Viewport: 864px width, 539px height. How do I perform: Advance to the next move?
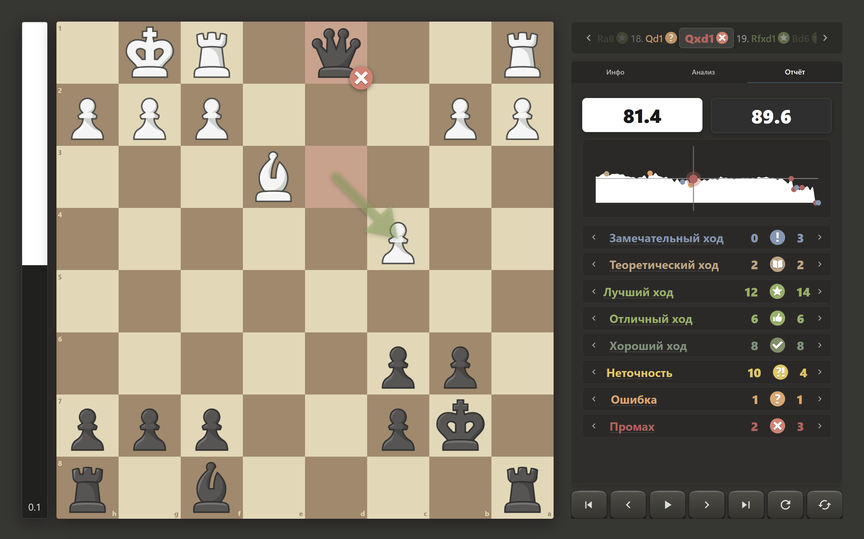(x=706, y=505)
